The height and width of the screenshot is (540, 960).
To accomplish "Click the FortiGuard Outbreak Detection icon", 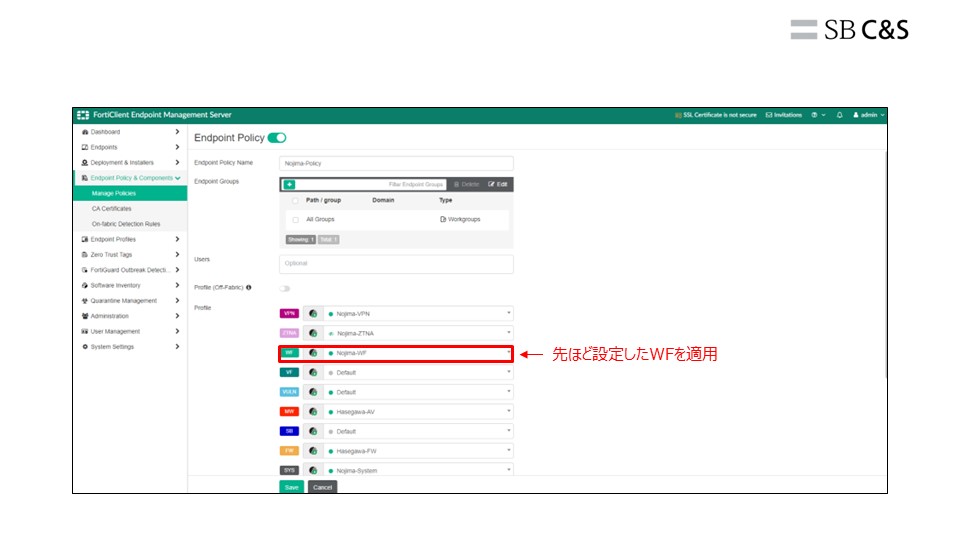I will point(85,270).
